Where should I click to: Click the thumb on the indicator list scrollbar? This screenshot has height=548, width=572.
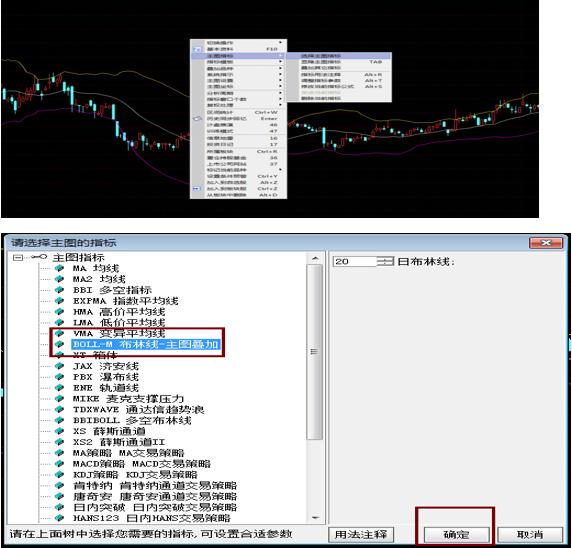click(315, 352)
